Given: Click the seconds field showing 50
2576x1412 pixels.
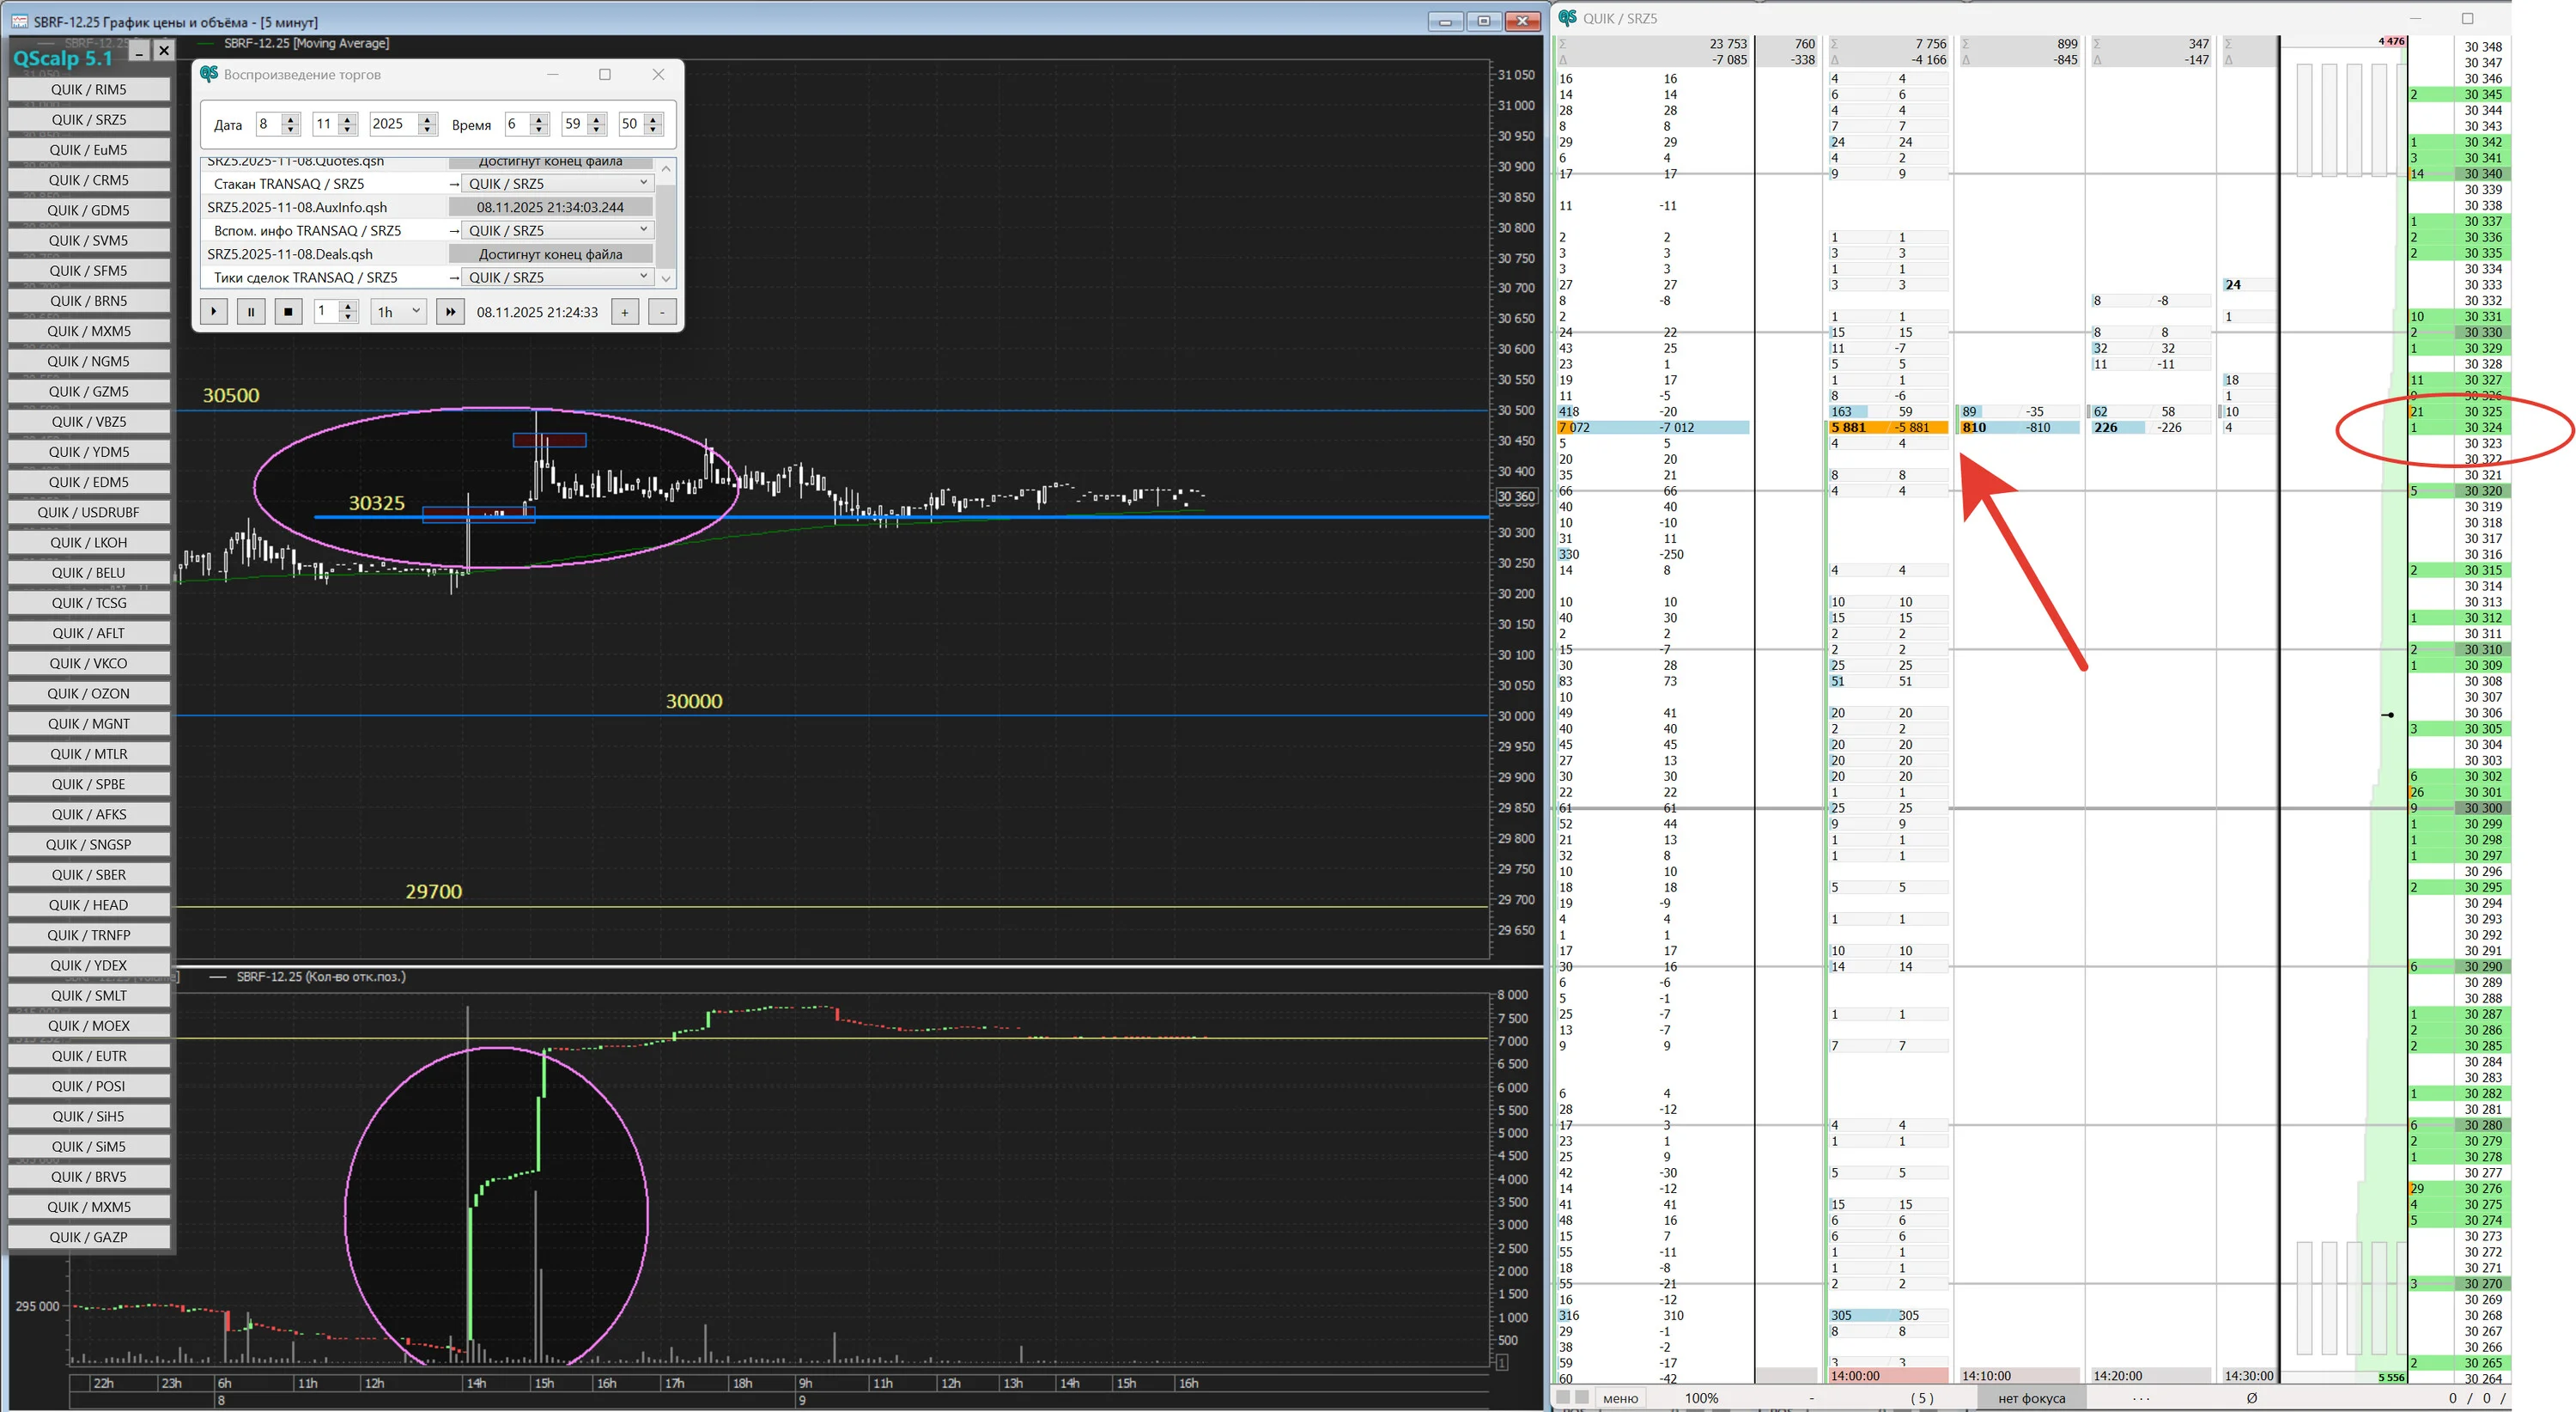Looking at the screenshot, I should coord(631,124).
